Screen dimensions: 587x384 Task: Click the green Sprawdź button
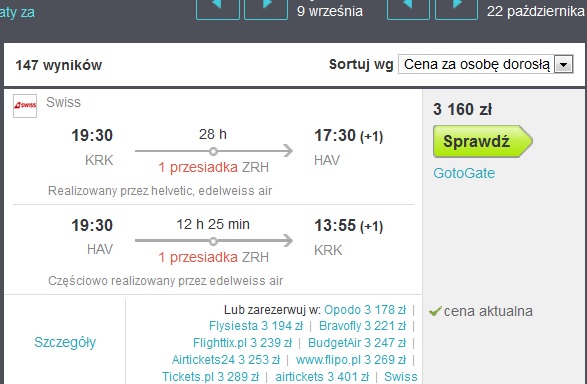point(483,141)
